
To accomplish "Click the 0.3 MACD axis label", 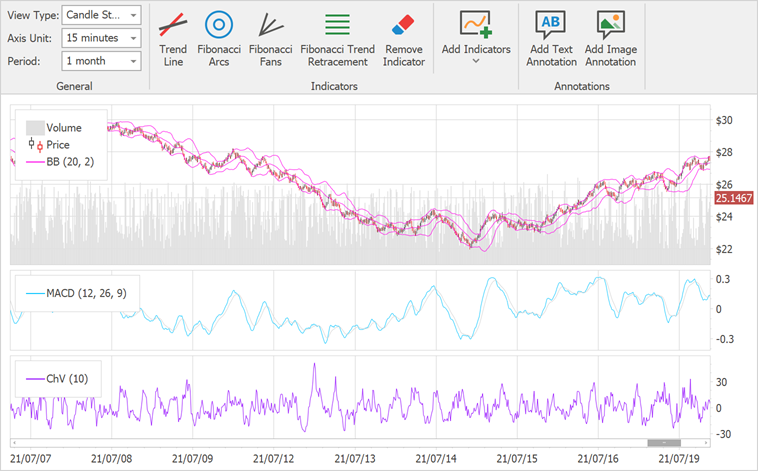I will pyautogui.click(x=723, y=279).
